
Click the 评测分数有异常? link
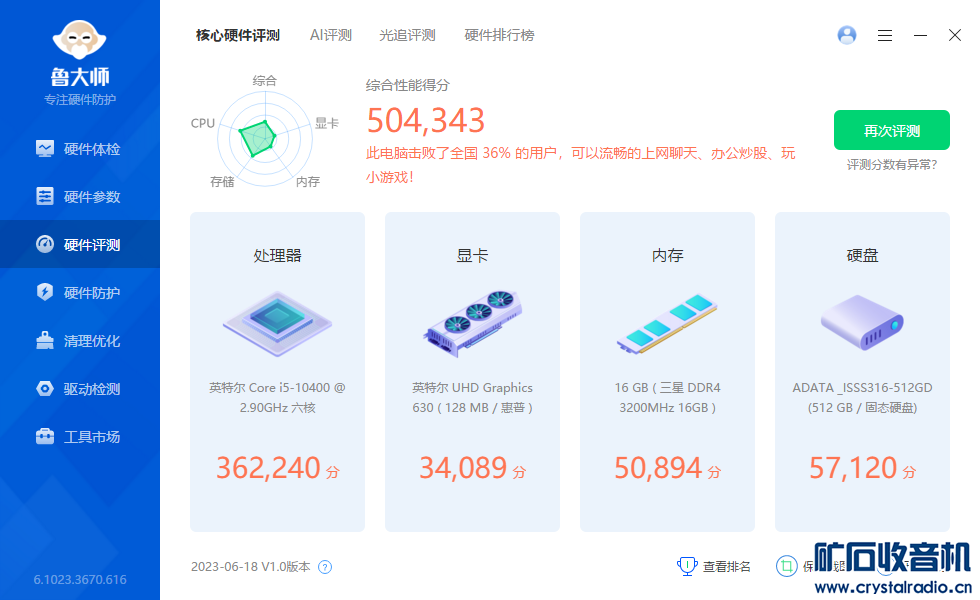892,165
